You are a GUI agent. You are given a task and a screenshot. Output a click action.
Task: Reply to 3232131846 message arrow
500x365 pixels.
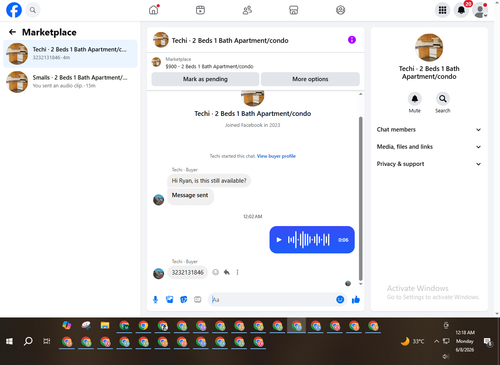[227, 272]
